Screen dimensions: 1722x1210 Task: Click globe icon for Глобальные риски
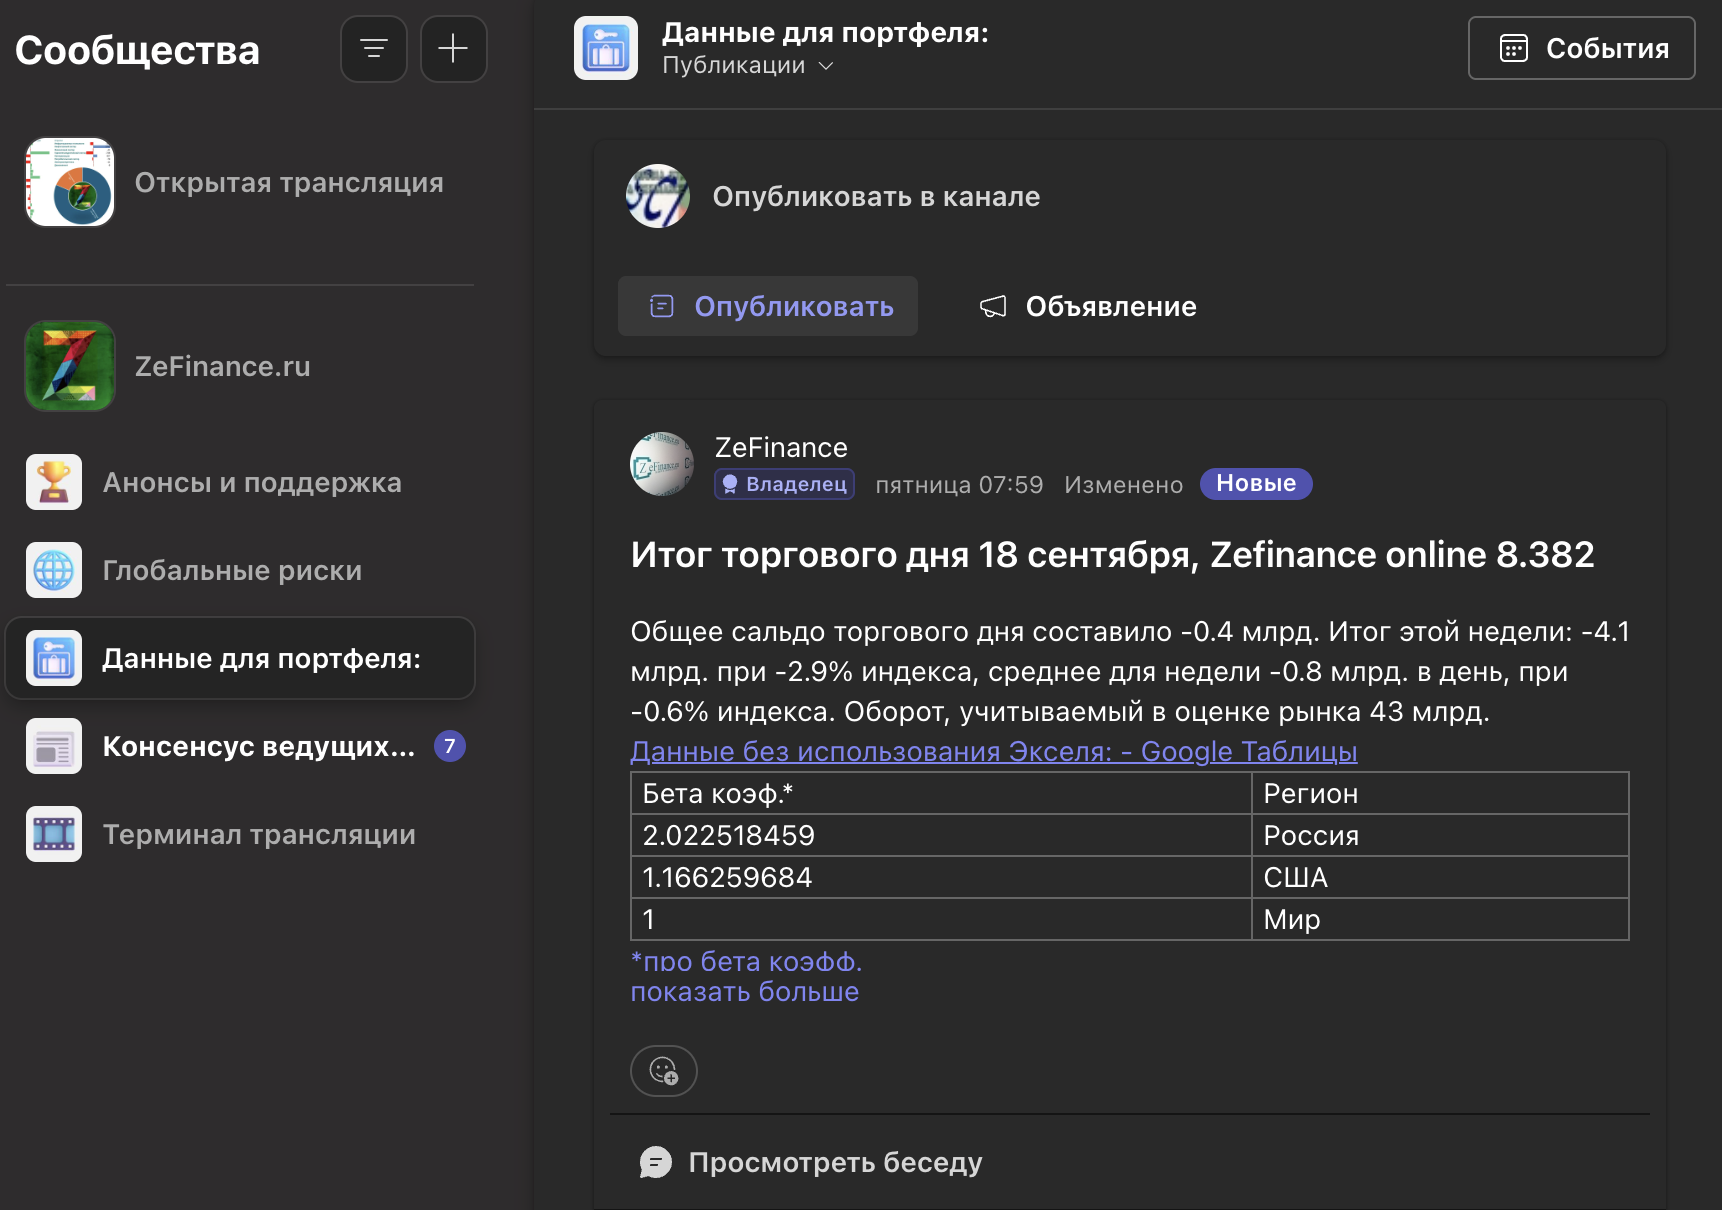[54, 570]
